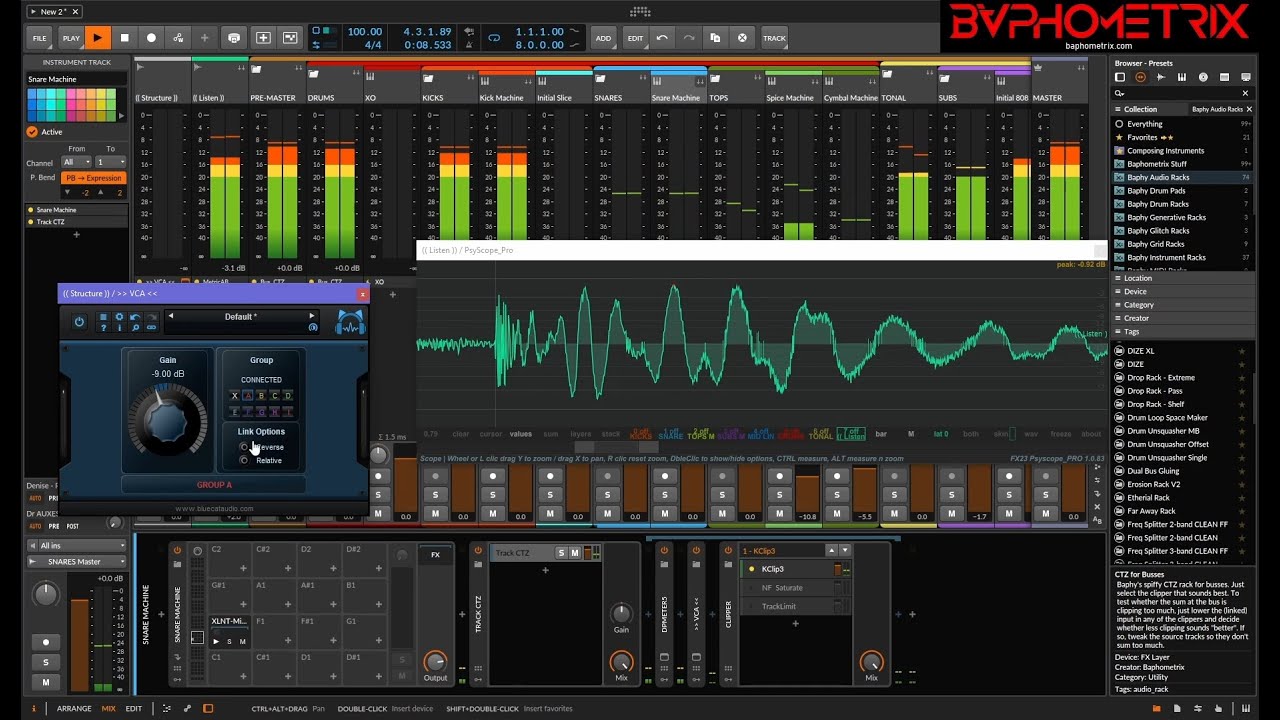The width and height of the screenshot is (1280, 720).
Task: Toggle Track CTZ device power icon
Action: pos(478,551)
